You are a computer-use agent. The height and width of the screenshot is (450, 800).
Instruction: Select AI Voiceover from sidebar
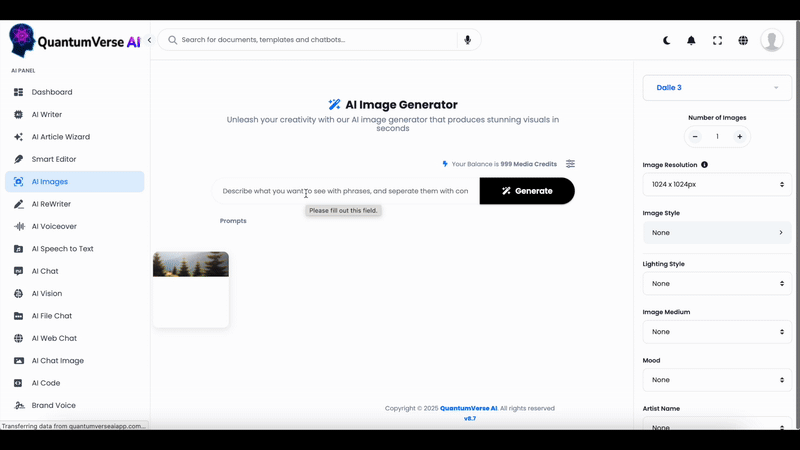pos(54,227)
